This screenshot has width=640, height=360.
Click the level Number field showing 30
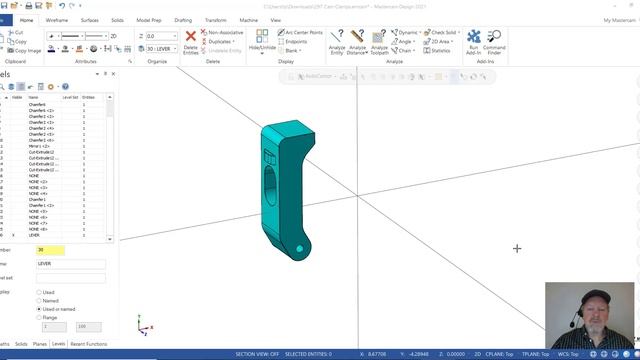[x=50, y=250]
